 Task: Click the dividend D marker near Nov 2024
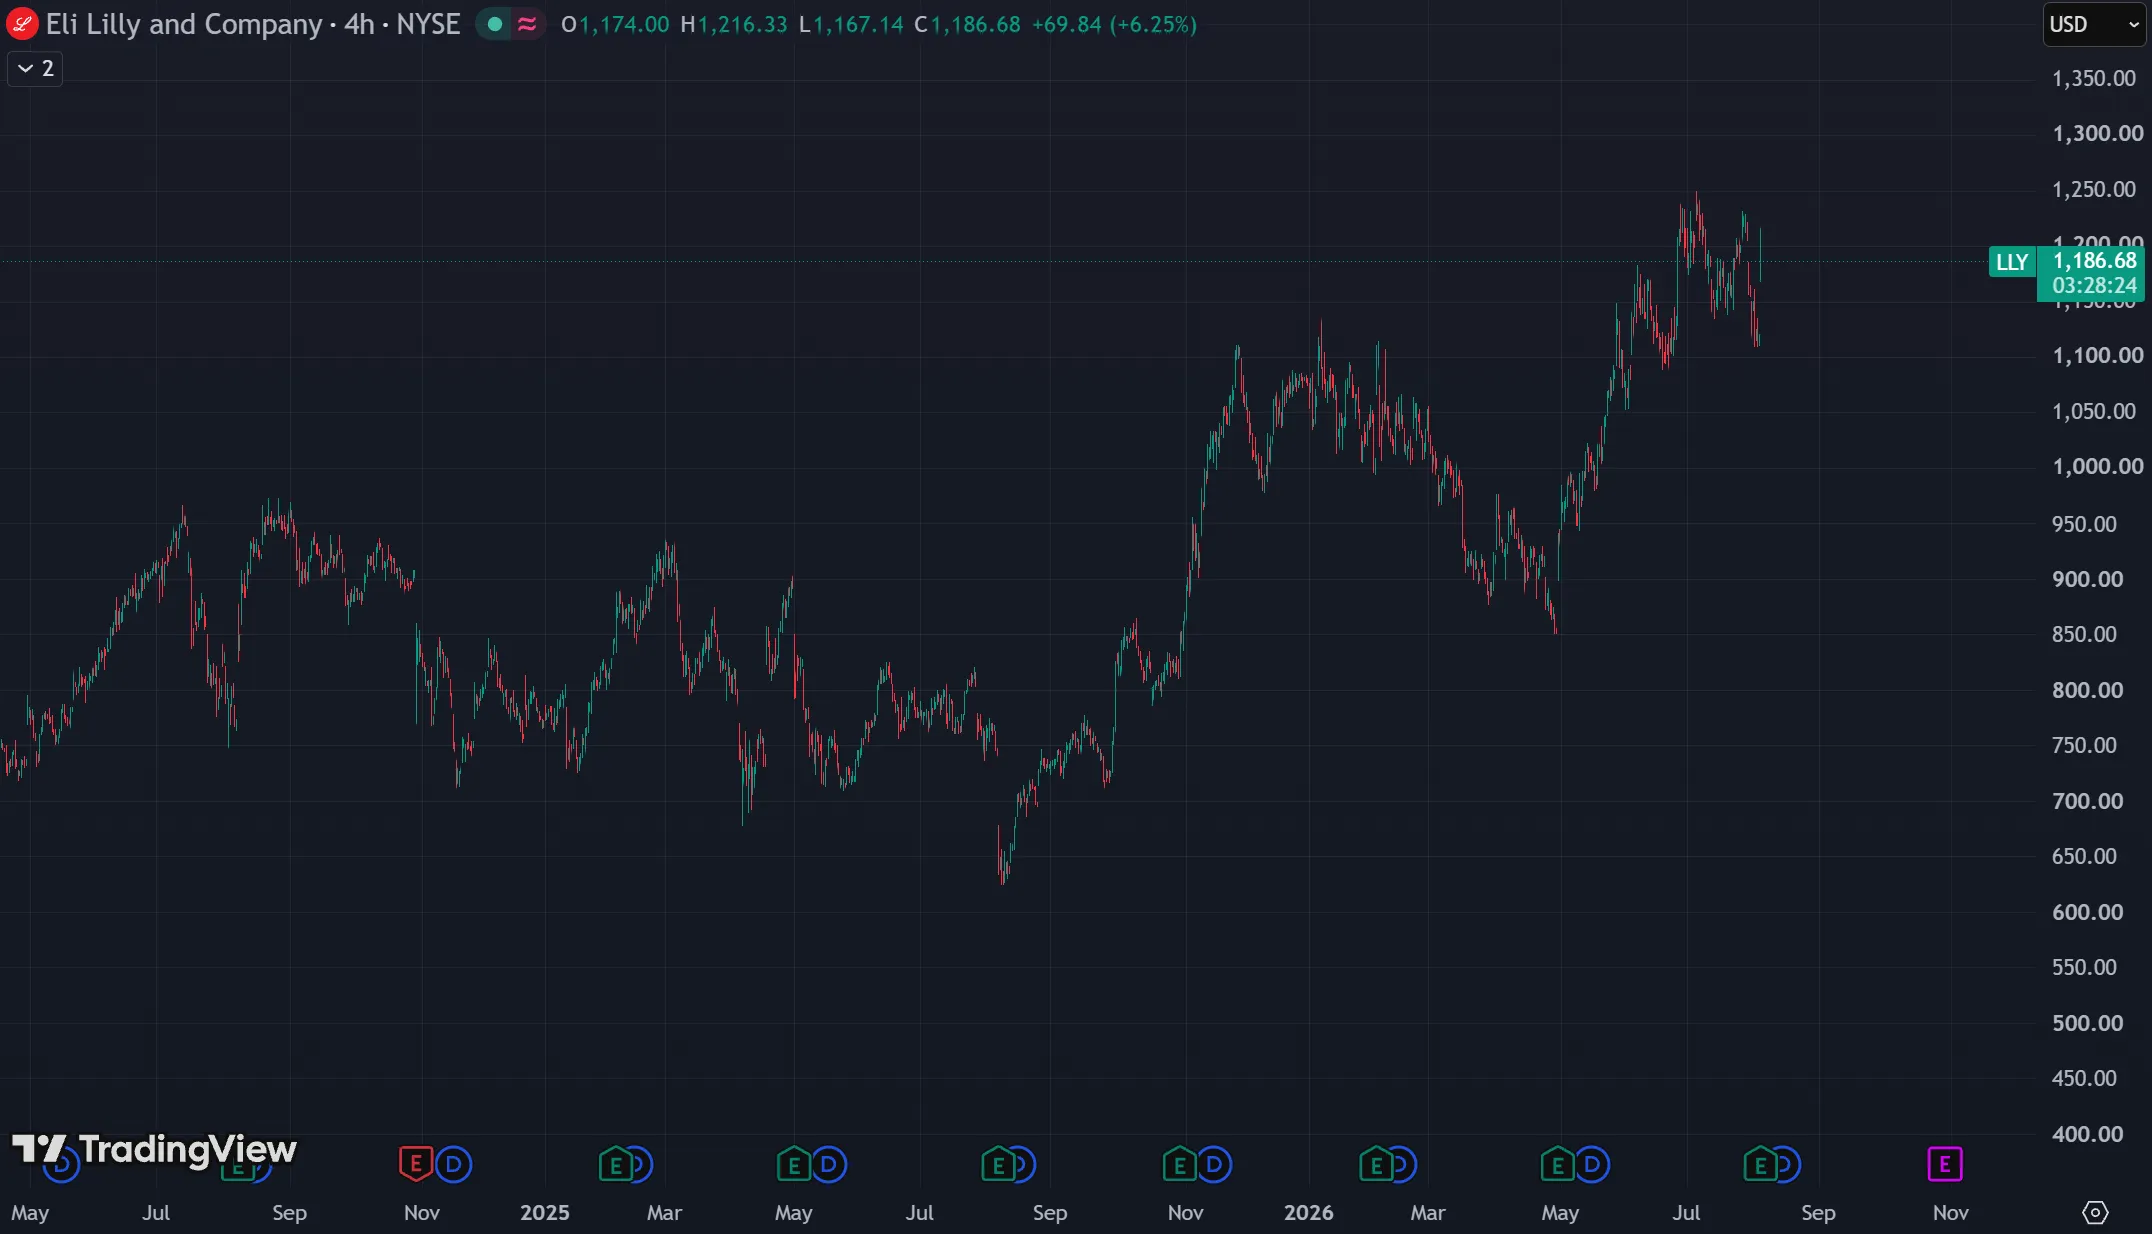pyautogui.click(x=453, y=1164)
